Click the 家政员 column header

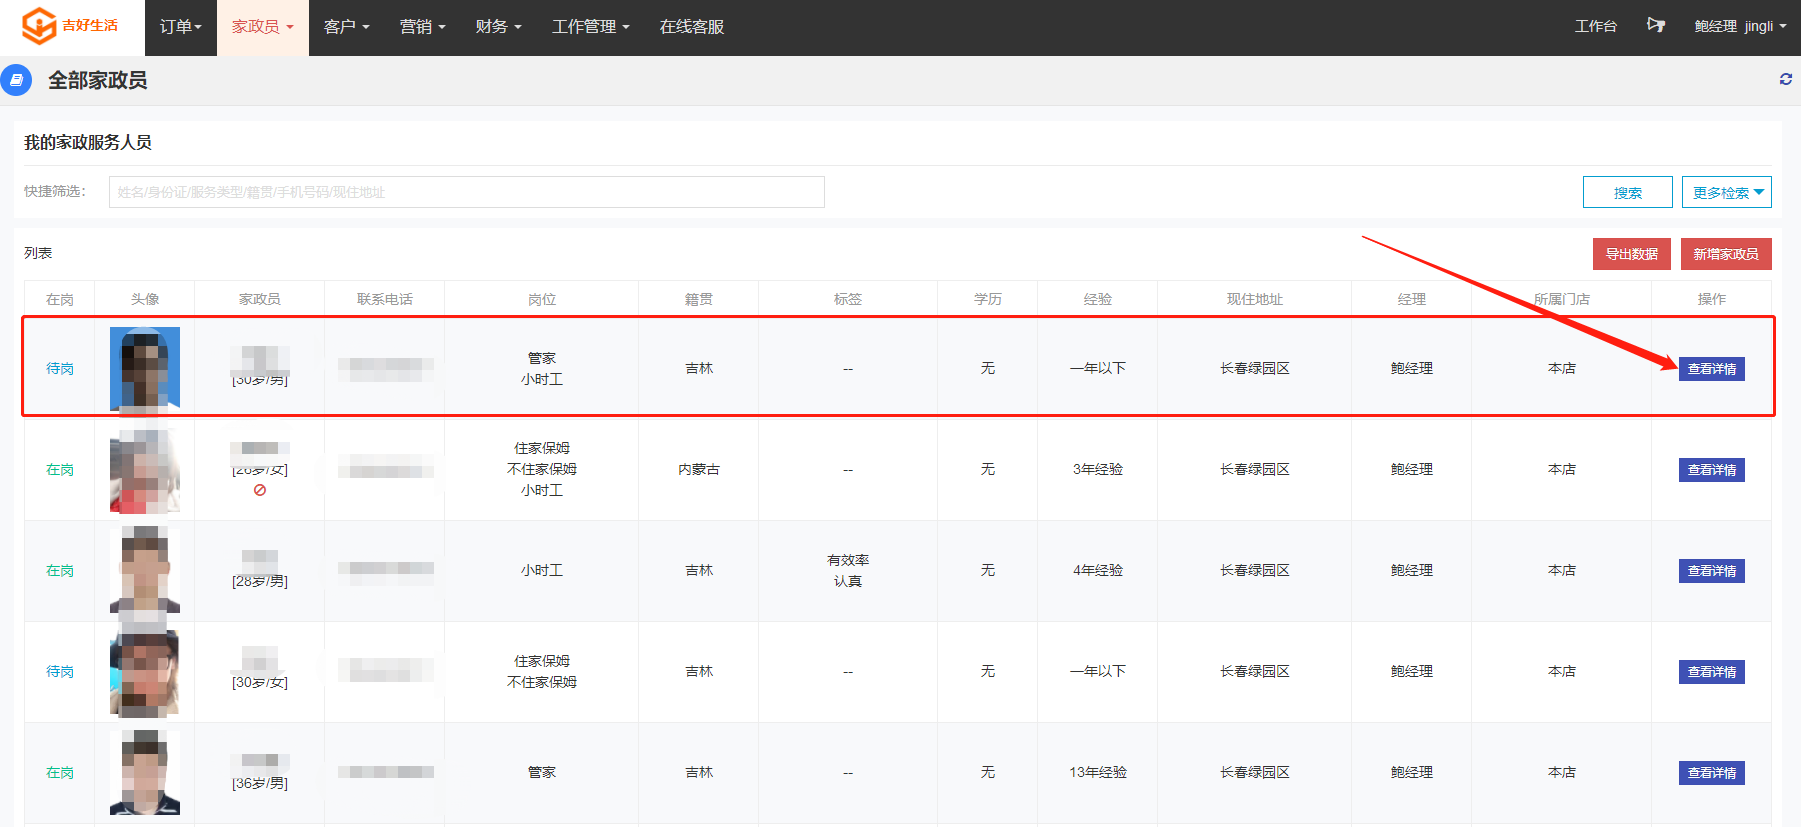(x=260, y=299)
